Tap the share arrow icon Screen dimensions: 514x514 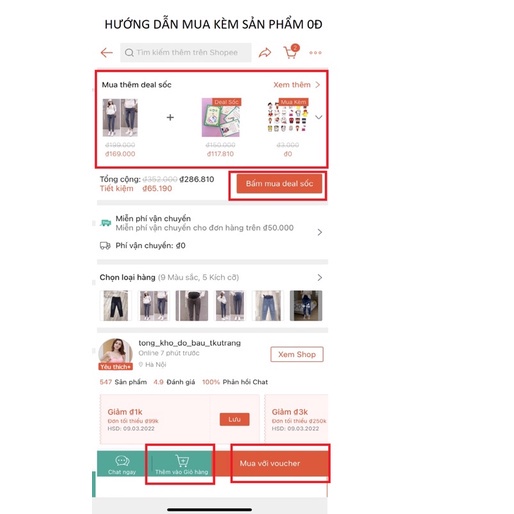click(x=265, y=52)
